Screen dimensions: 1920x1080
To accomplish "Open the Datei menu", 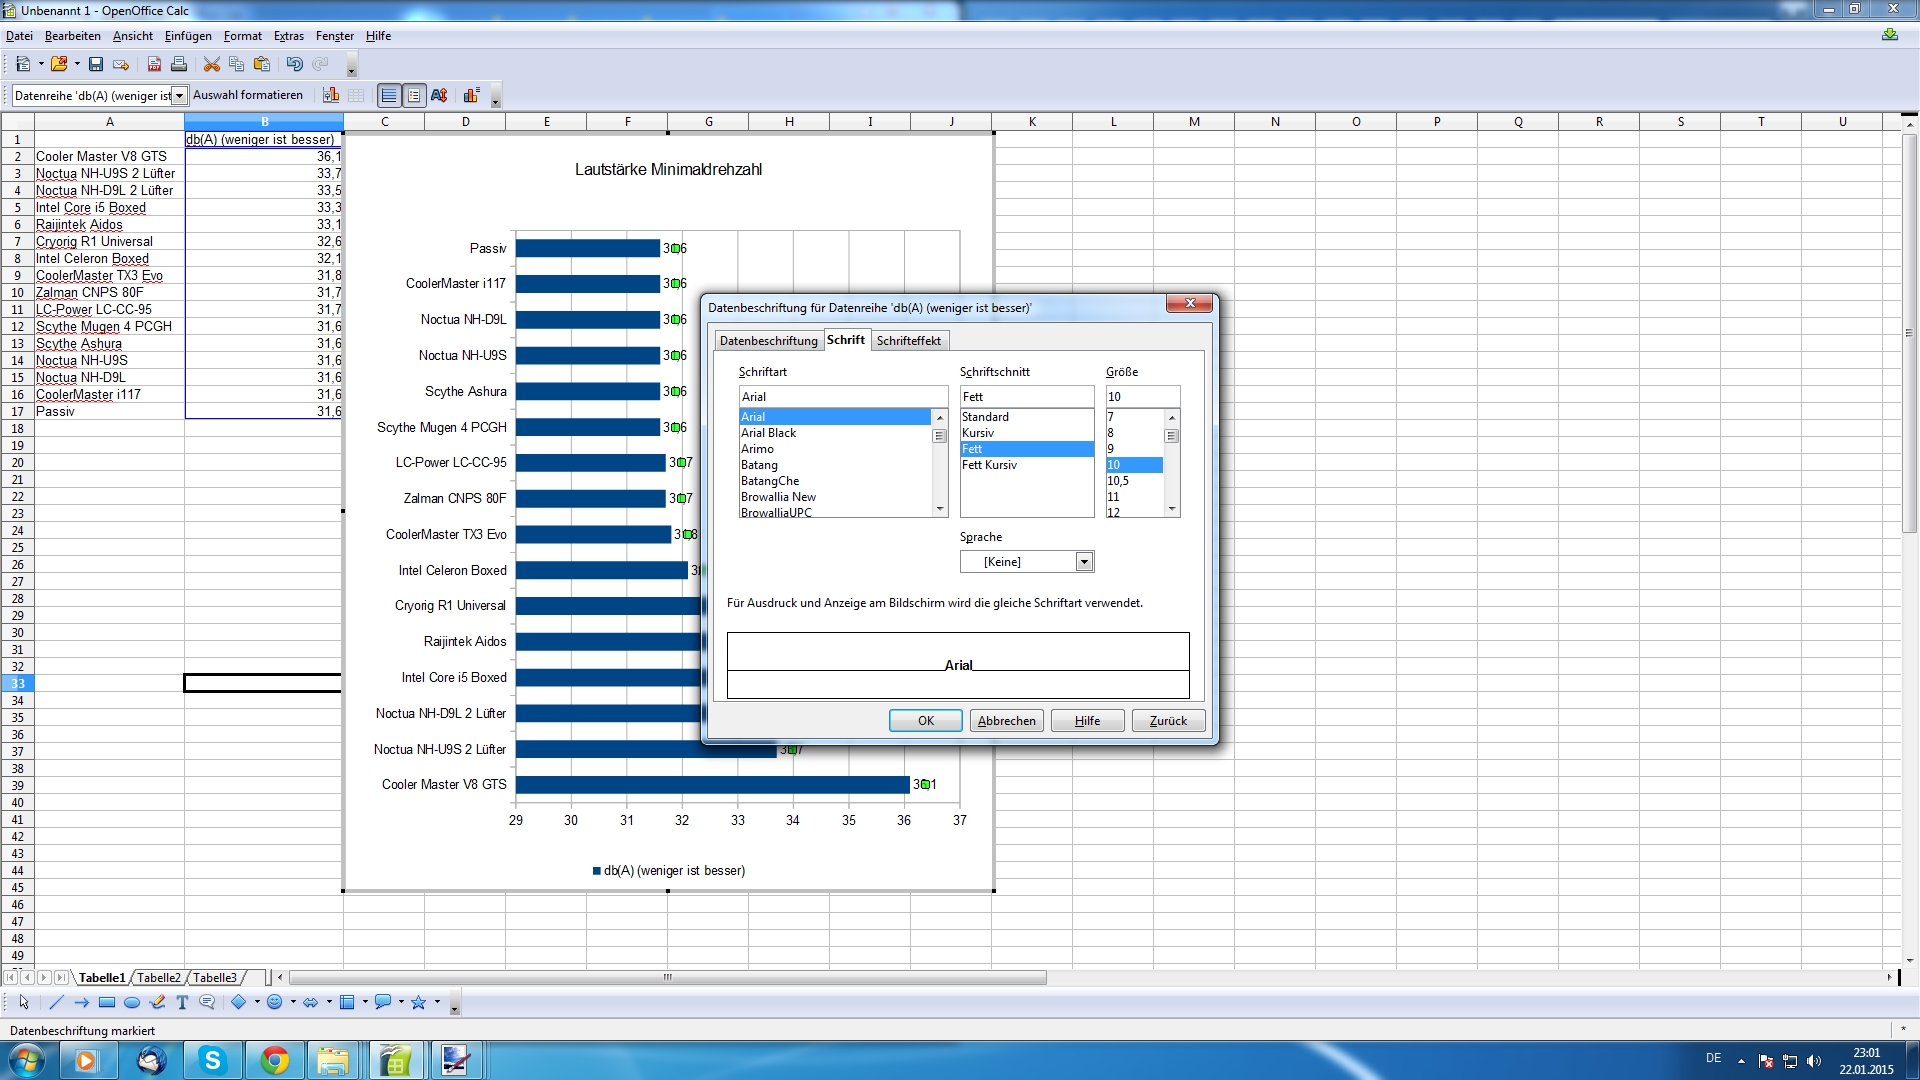I will click(19, 36).
